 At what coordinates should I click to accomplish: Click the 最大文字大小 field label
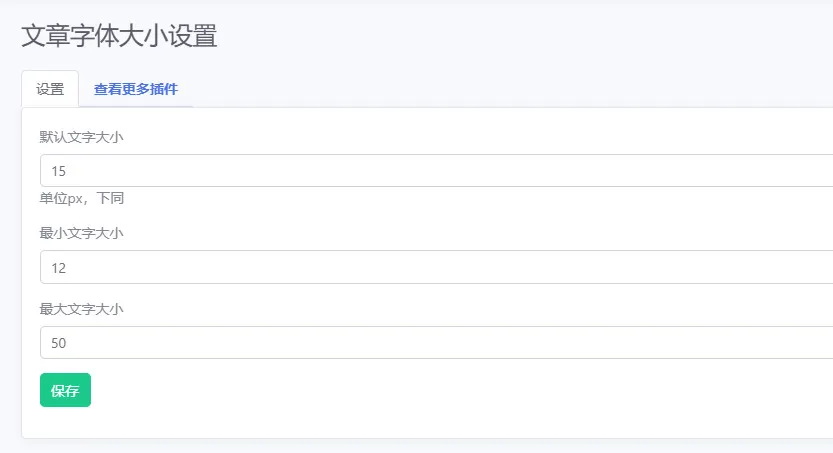click(81, 309)
